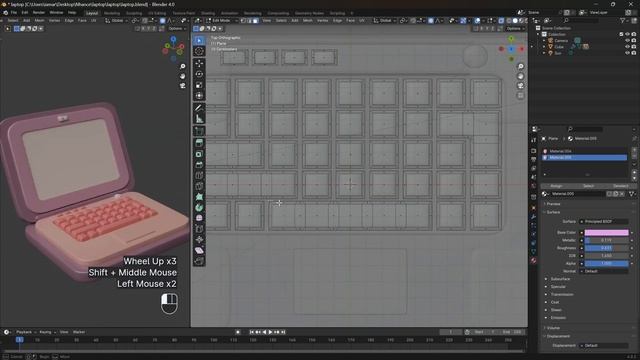640x360 pixels.
Task: Click zoom magnifier icon in left viewport
Action: click(x=183, y=67)
